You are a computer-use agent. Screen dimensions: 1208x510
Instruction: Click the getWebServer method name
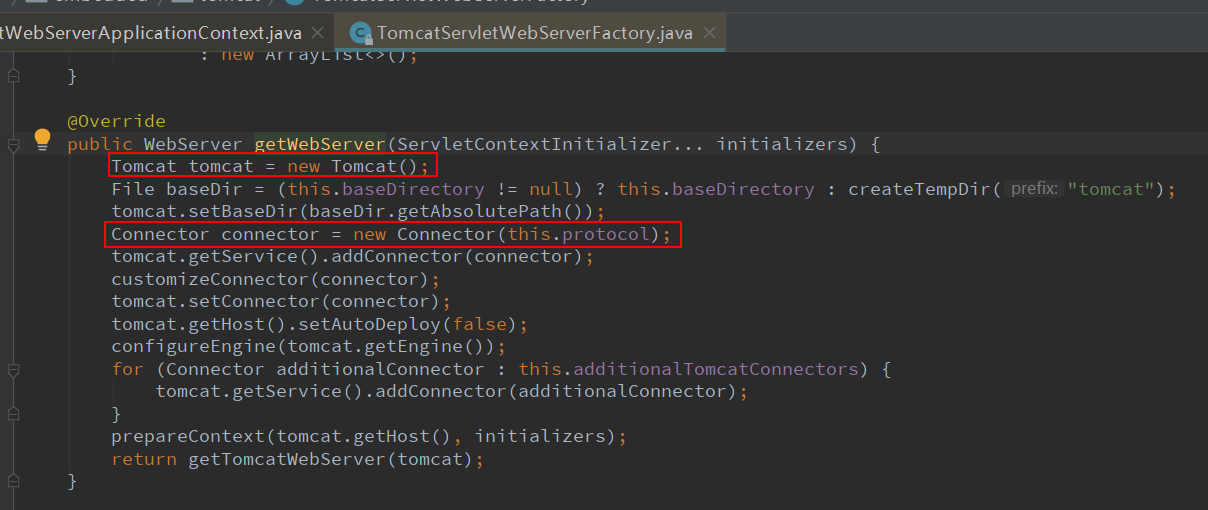click(320, 144)
